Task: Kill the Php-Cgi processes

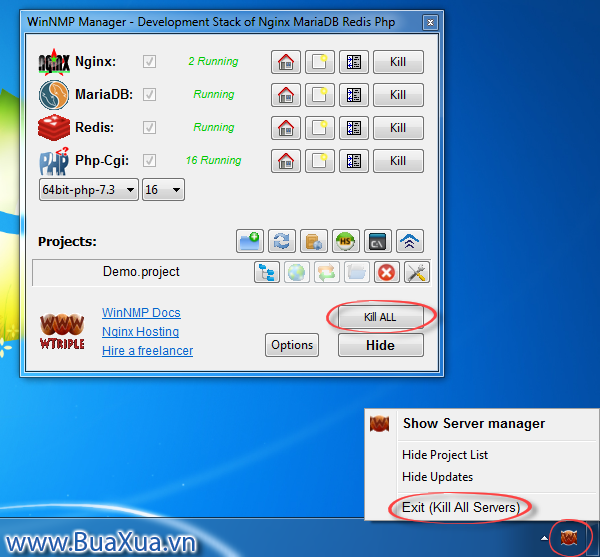Action: pyautogui.click(x=398, y=161)
